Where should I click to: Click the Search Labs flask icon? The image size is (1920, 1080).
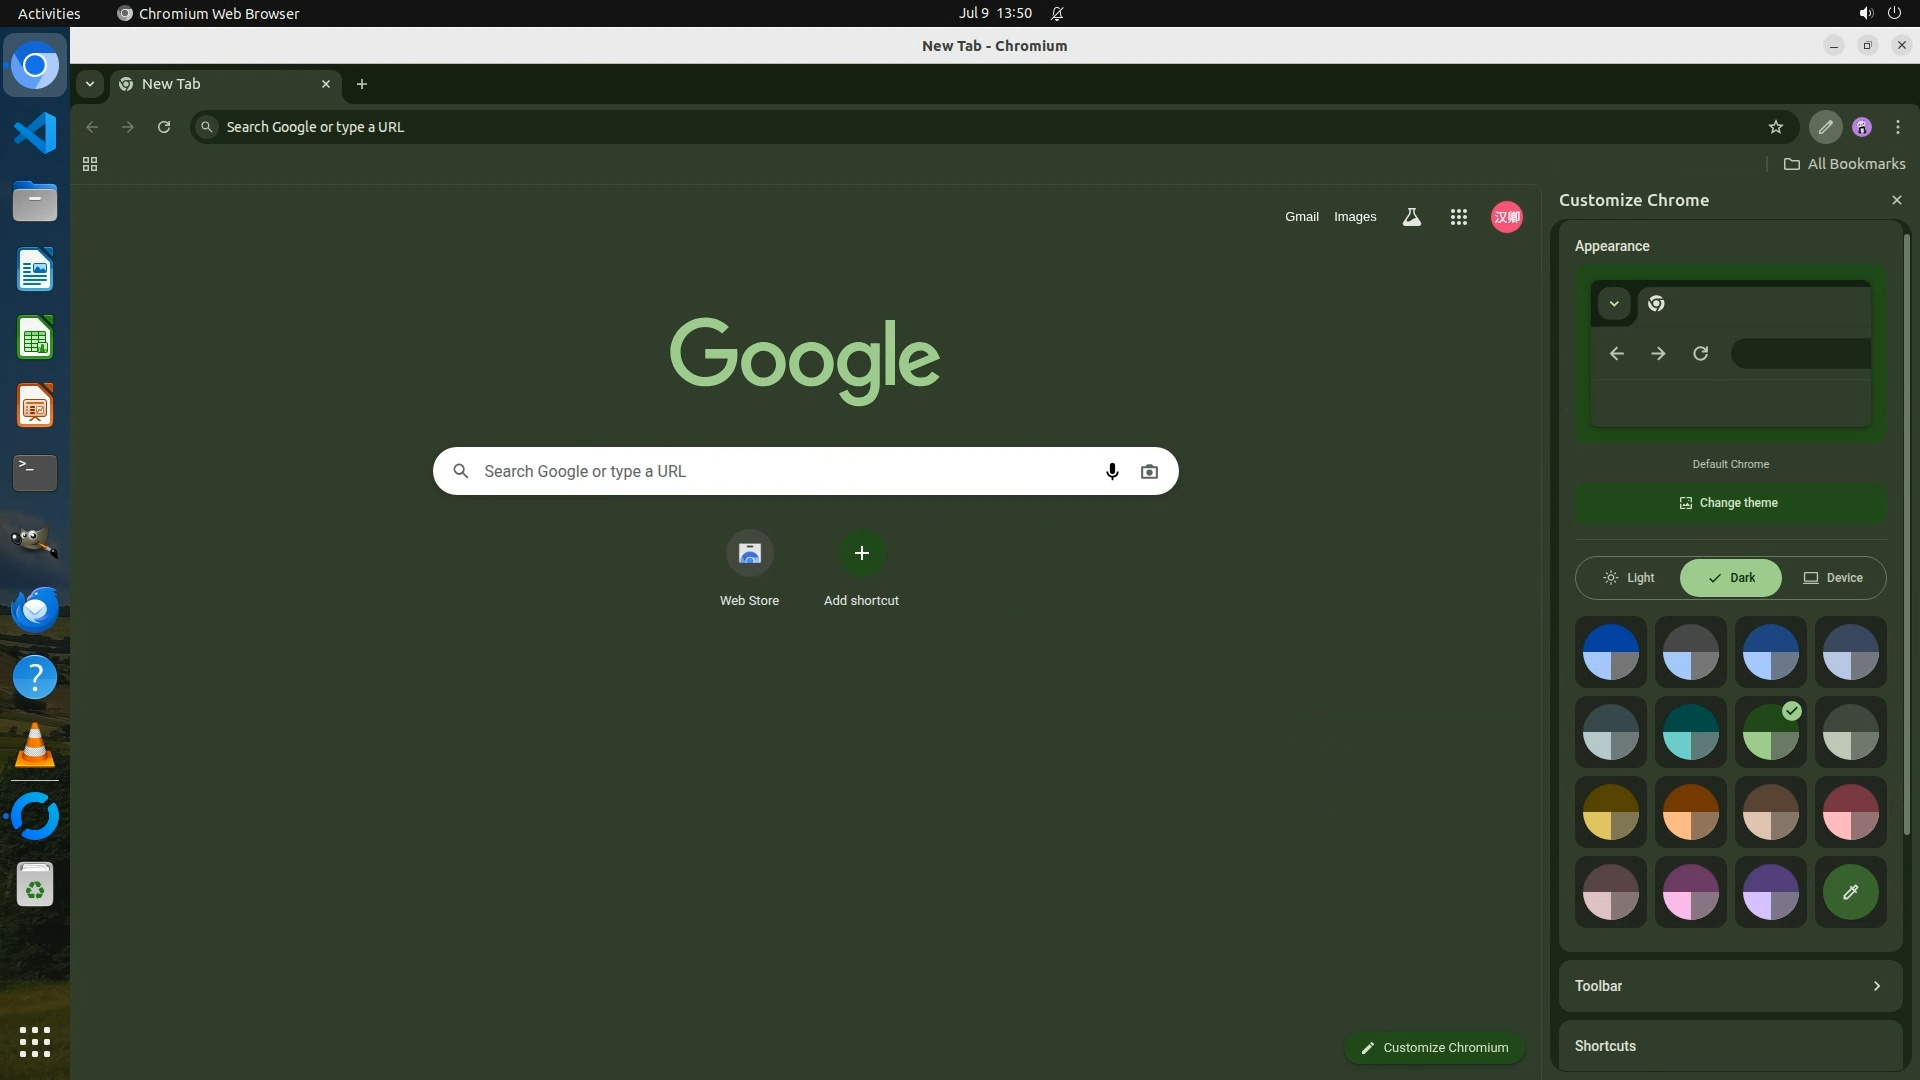coord(1411,217)
